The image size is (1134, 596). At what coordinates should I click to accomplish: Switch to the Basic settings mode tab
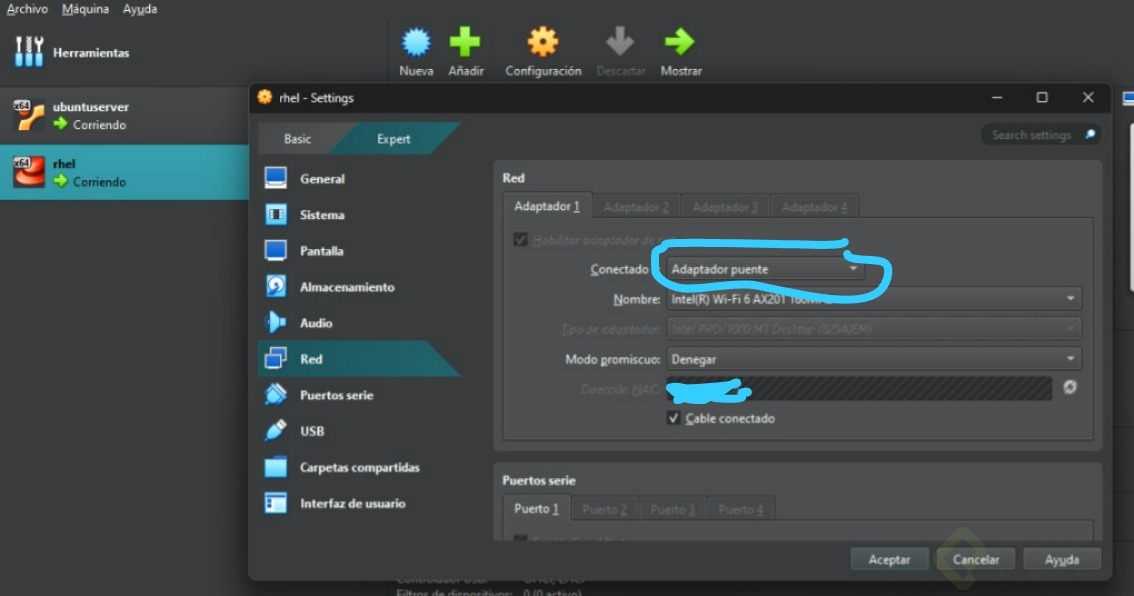pyautogui.click(x=297, y=139)
